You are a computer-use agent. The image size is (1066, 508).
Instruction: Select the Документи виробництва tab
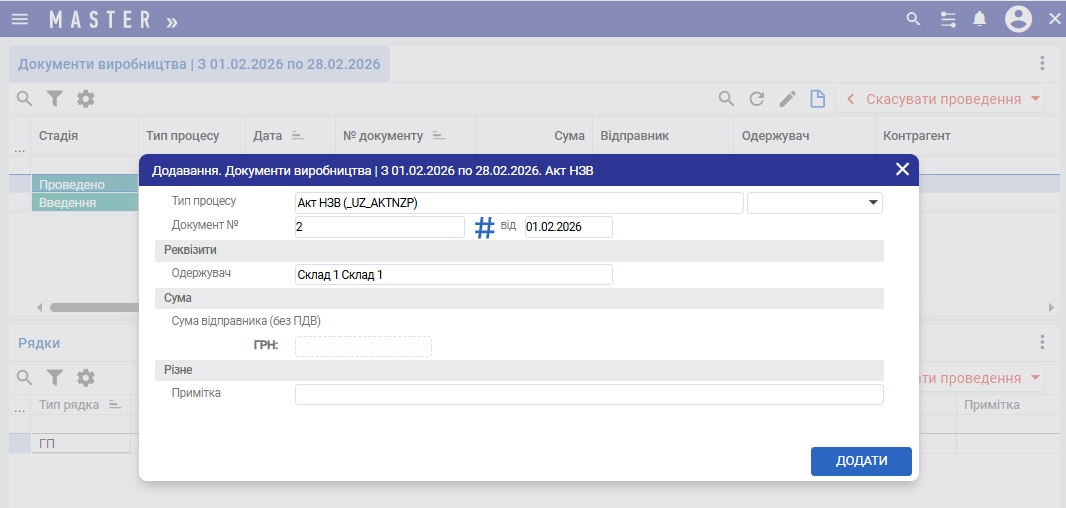click(199, 64)
